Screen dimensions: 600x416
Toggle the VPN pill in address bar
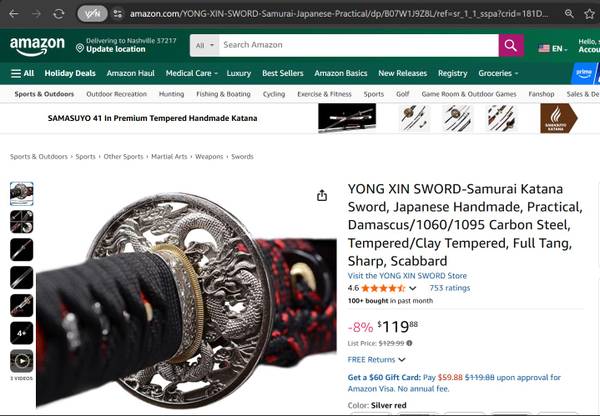[92, 14]
